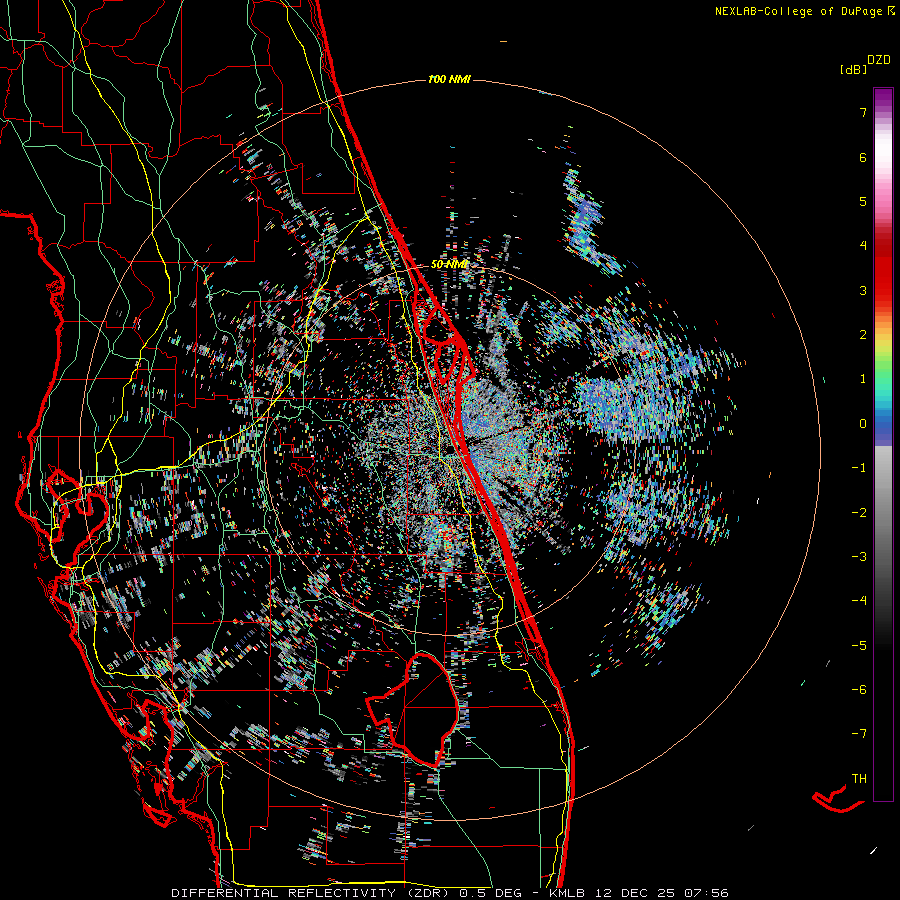Click the -7 value on color scale
Screen dimensions: 900x900
click(859, 734)
